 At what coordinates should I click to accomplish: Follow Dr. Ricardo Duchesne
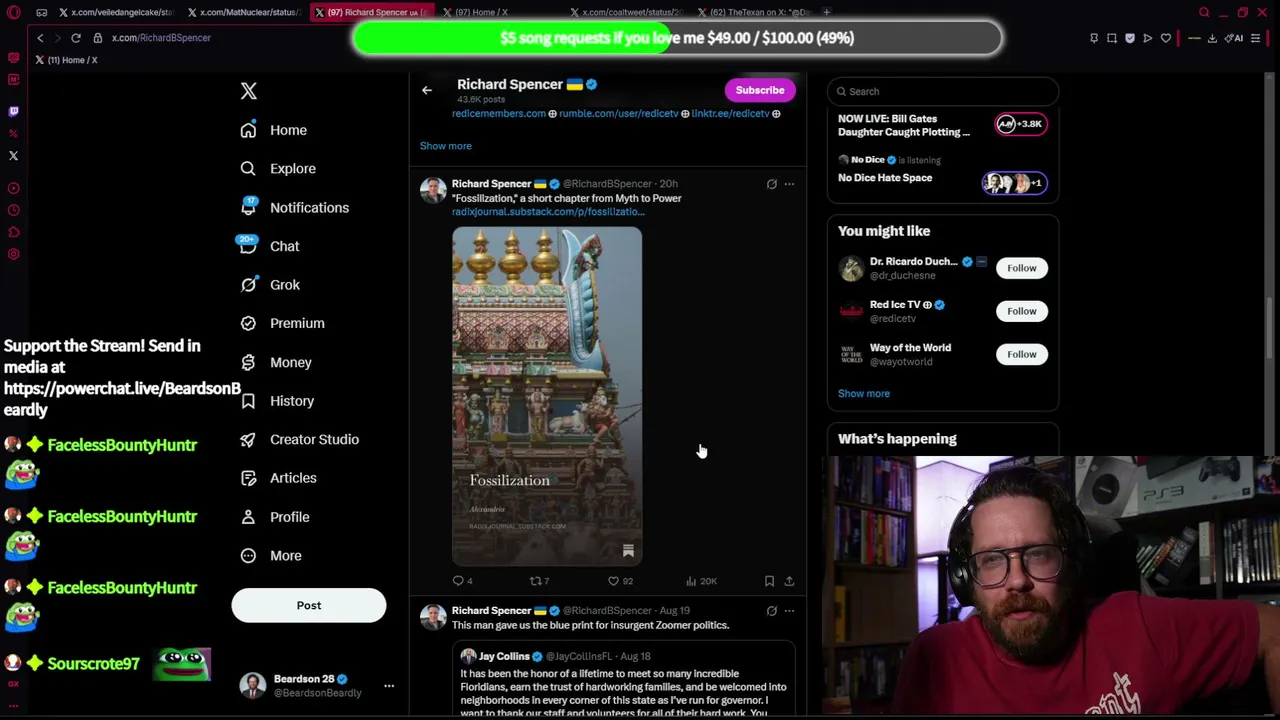click(1022, 268)
